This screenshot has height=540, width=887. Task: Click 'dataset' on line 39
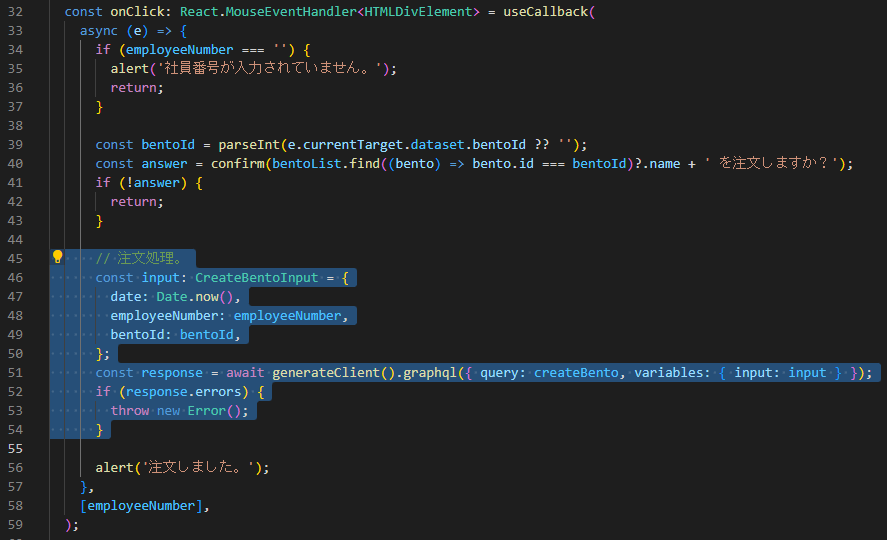[437, 145]
